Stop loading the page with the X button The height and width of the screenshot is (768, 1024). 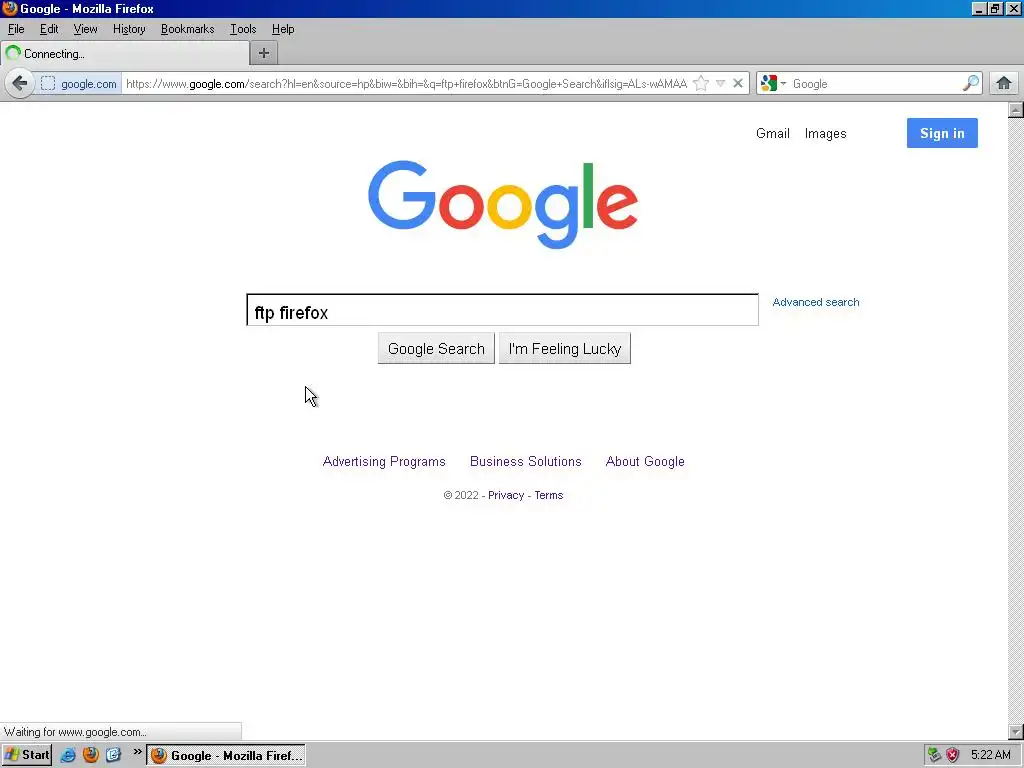[x=738, y=84]
